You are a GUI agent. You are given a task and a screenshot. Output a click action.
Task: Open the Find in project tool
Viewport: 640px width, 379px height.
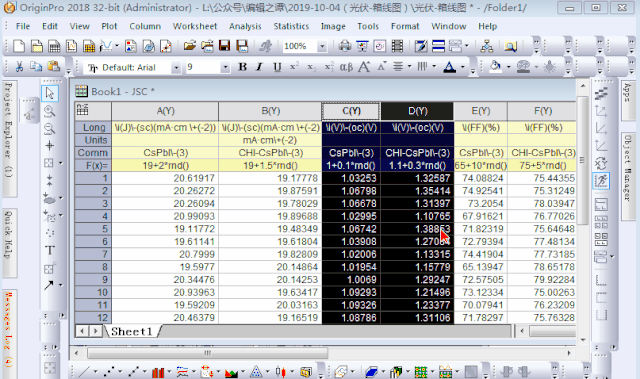[510, 46]
